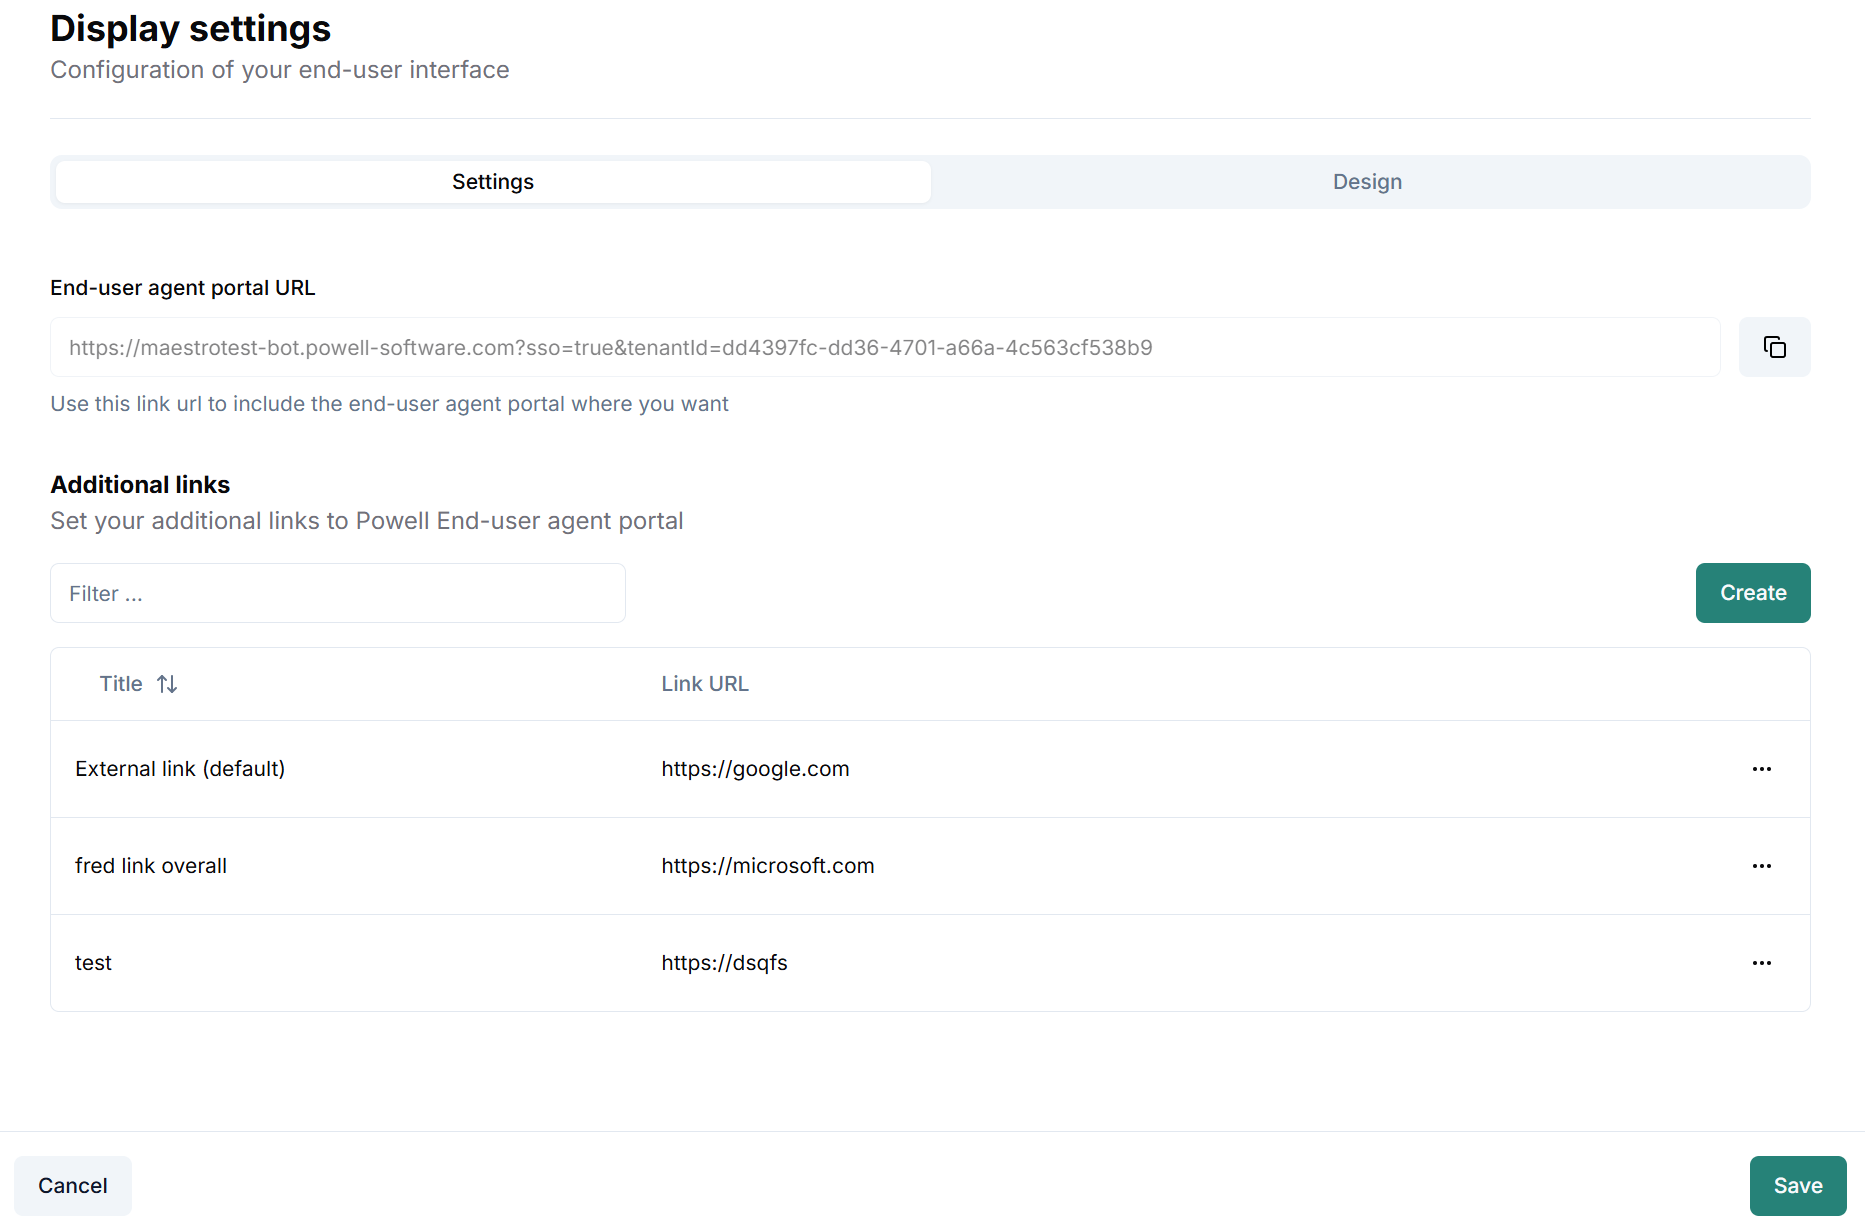
Task: Open actions menu for fred link overall row
Action: [x=1762, y=866]
